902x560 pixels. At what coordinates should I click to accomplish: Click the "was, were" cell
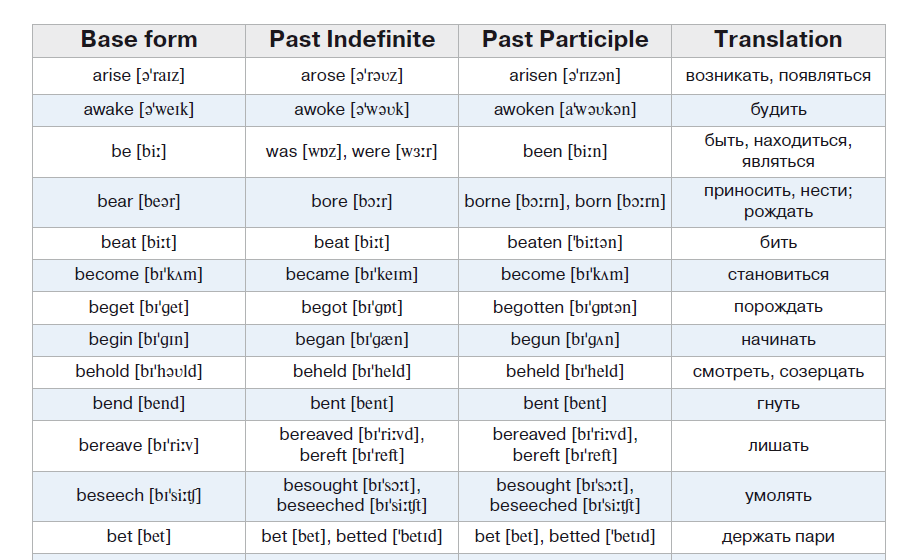point(352,152)
